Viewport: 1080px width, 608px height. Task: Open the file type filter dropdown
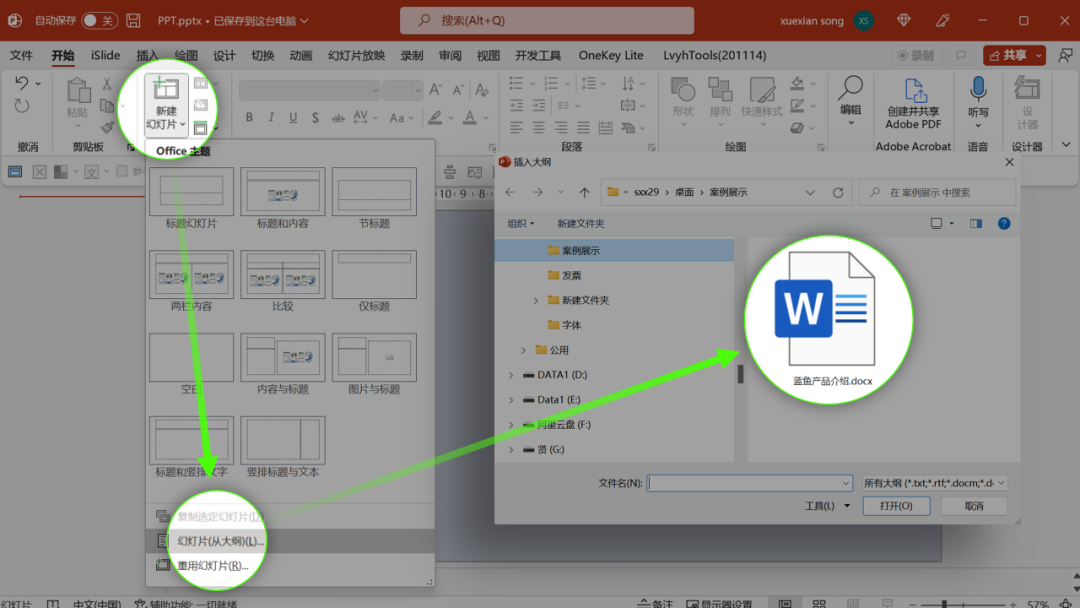[x=934, y=483]
